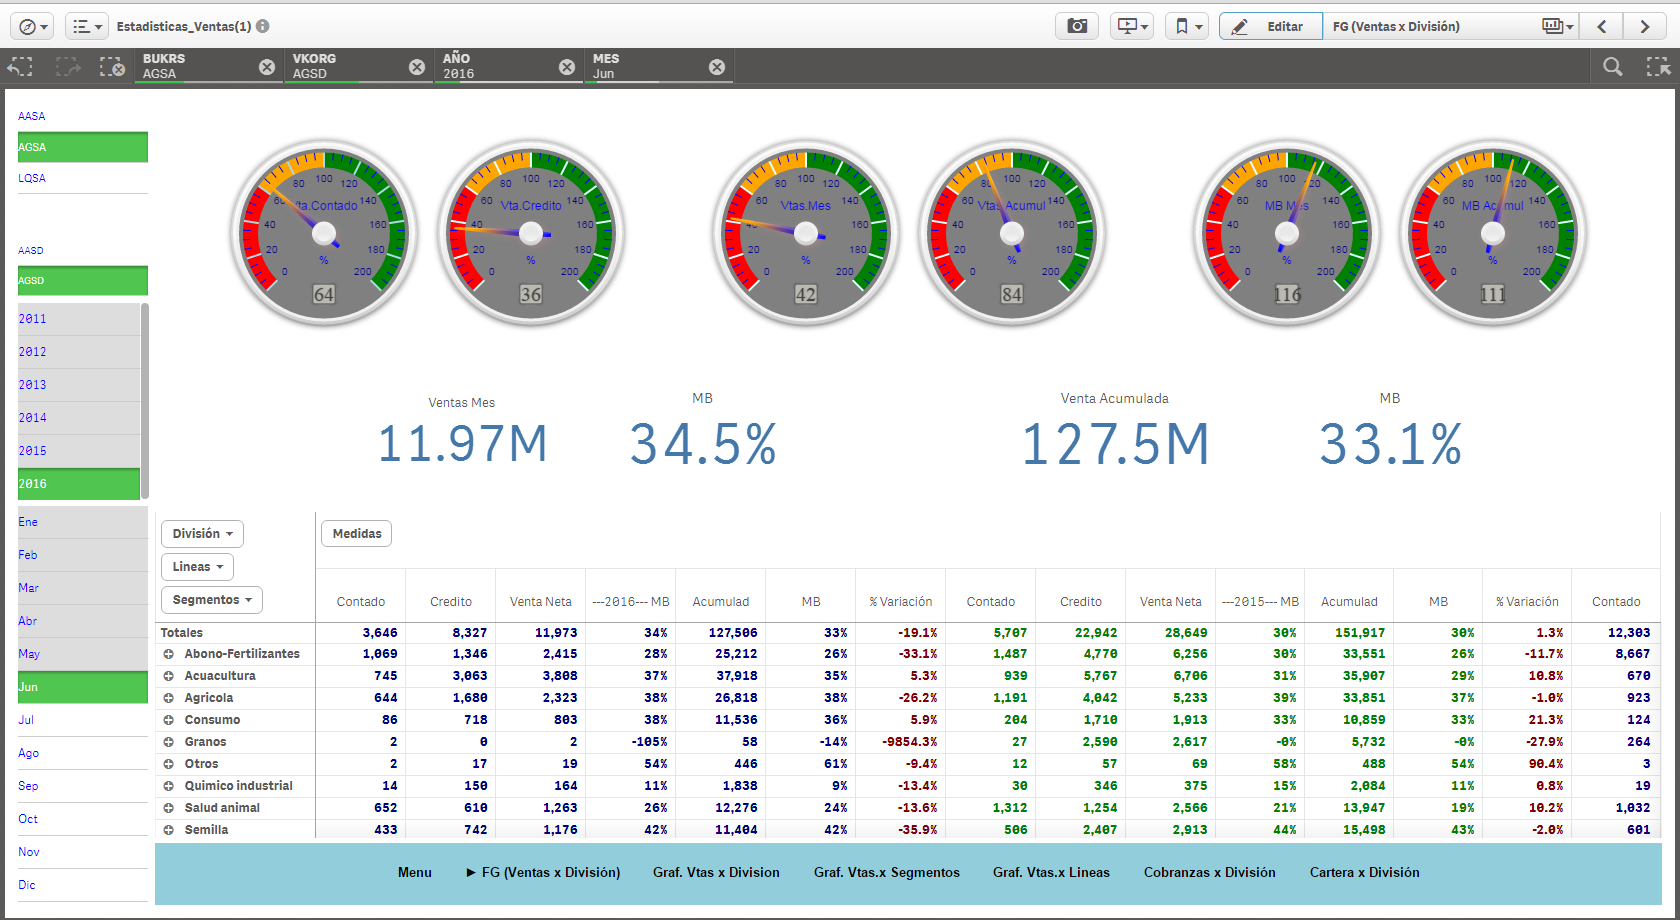Image resolution: width=1680 pixels, height=920 pixels.
Task: Deselect company AGSA
Action: [83, 147]
